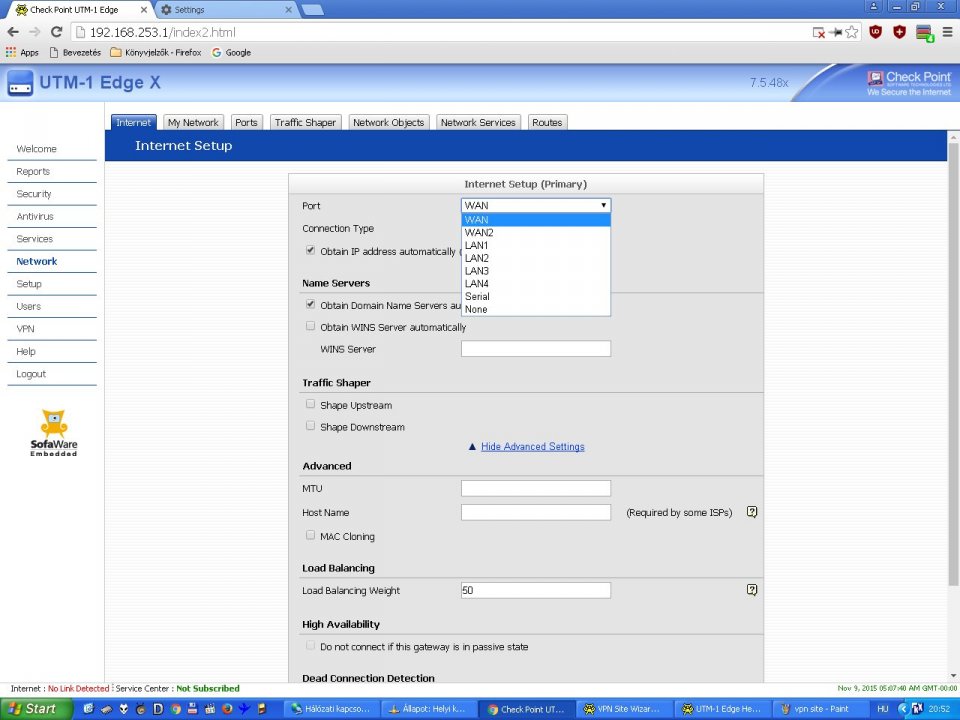Viewport: 960px width, 720px height.
Task: Click the Host Name input field
Action: pos(536,512)
